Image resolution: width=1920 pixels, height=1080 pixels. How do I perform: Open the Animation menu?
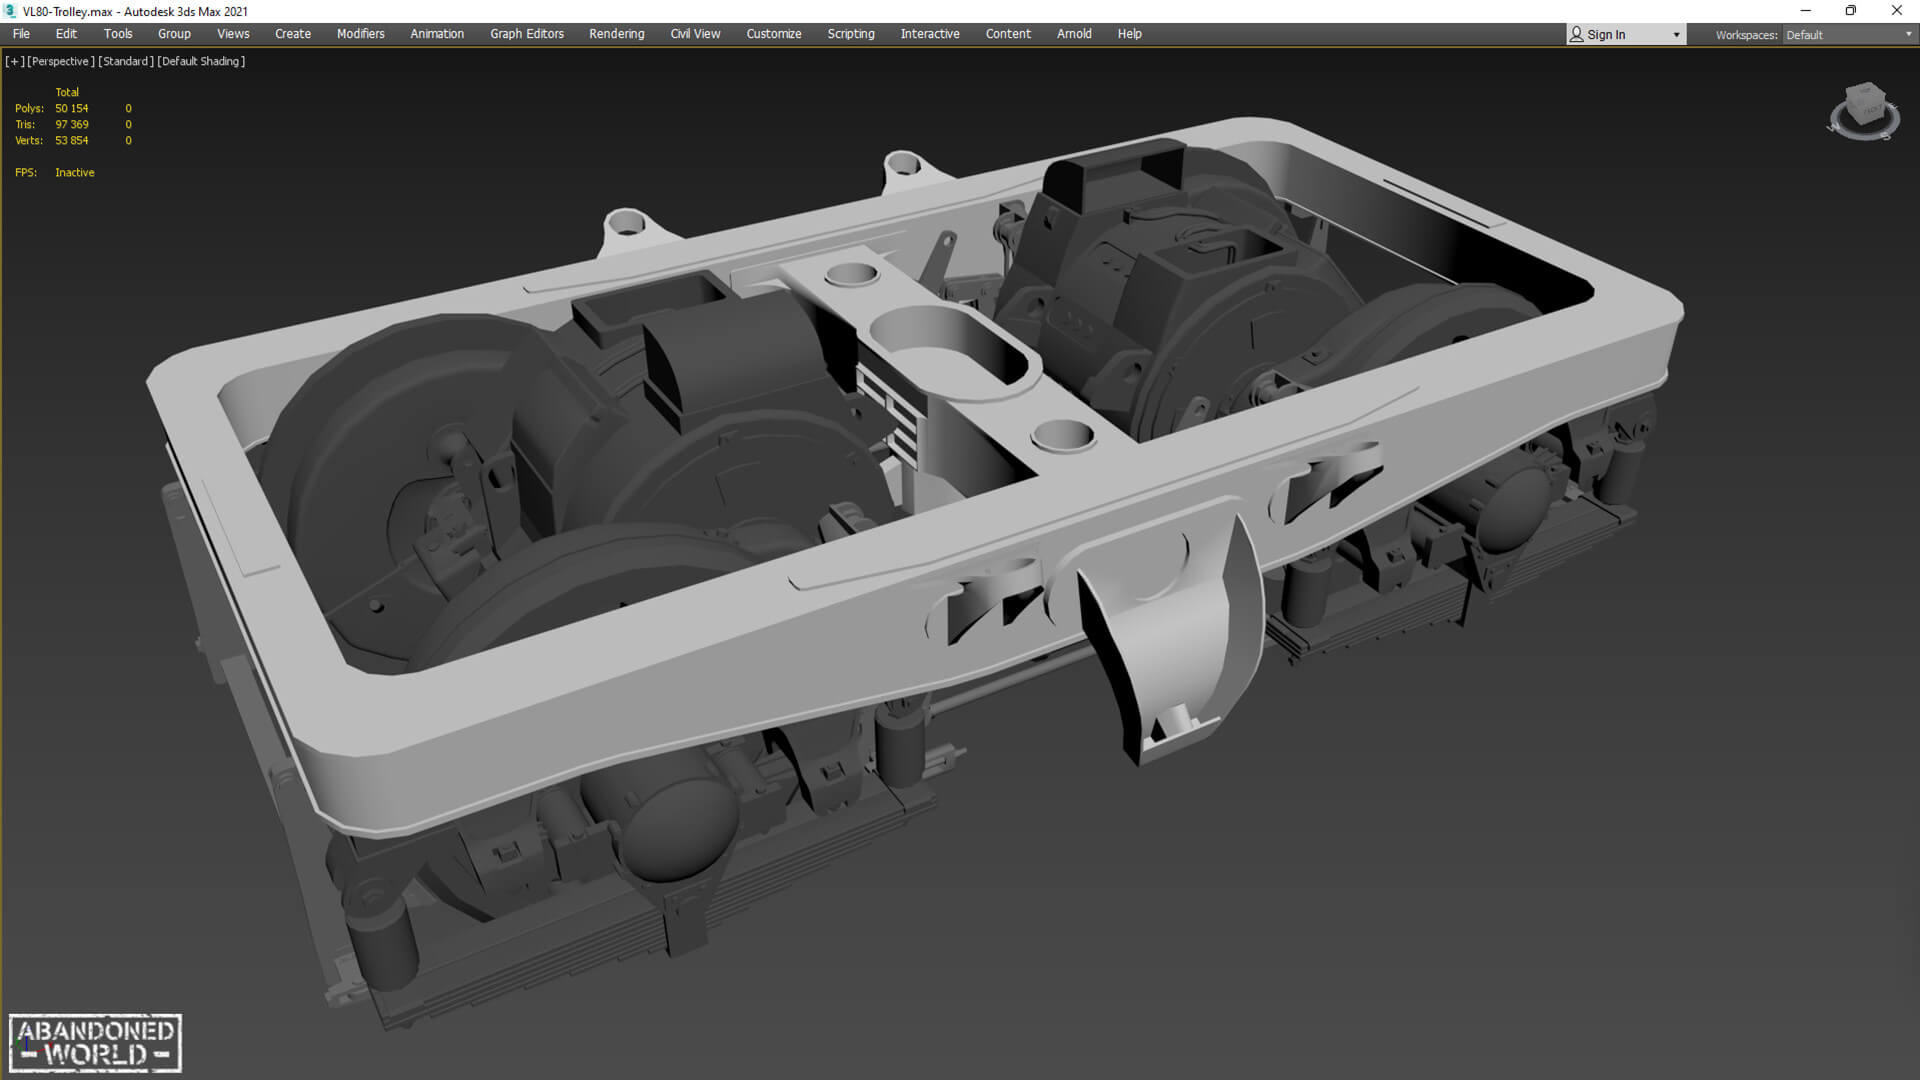(437, 34)
